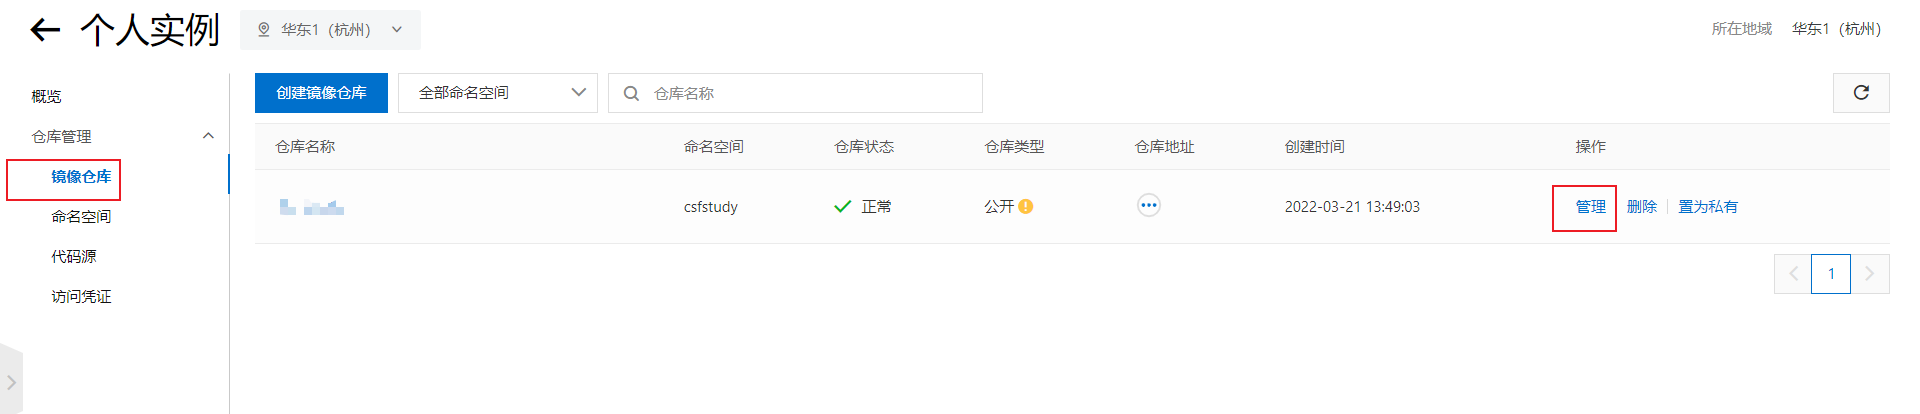Expand the collapsed side panel arrow
1920x414 pixels.
(x=11, y=382)
